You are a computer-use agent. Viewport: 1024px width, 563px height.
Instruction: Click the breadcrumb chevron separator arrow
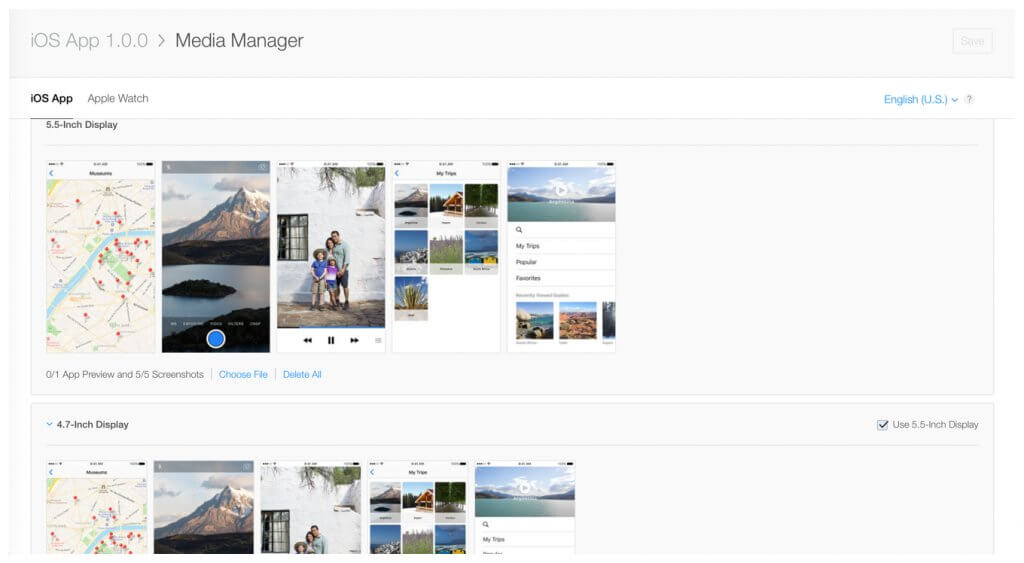161,40
